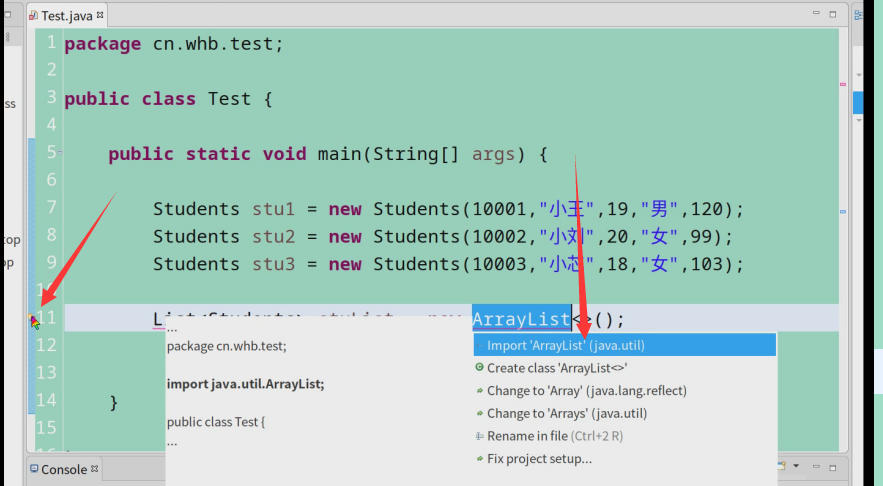This screenshot has height=486, width=883.
Task: Maximize the editor area
Action: (x=833, y=14)
